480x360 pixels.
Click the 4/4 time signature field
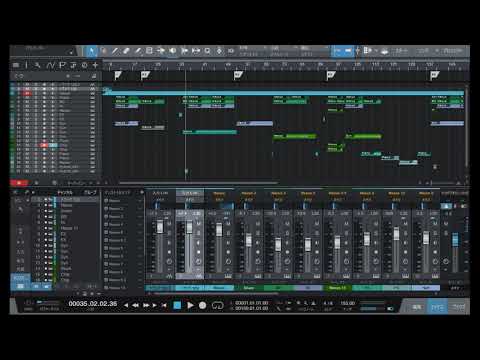pos(328,303)
